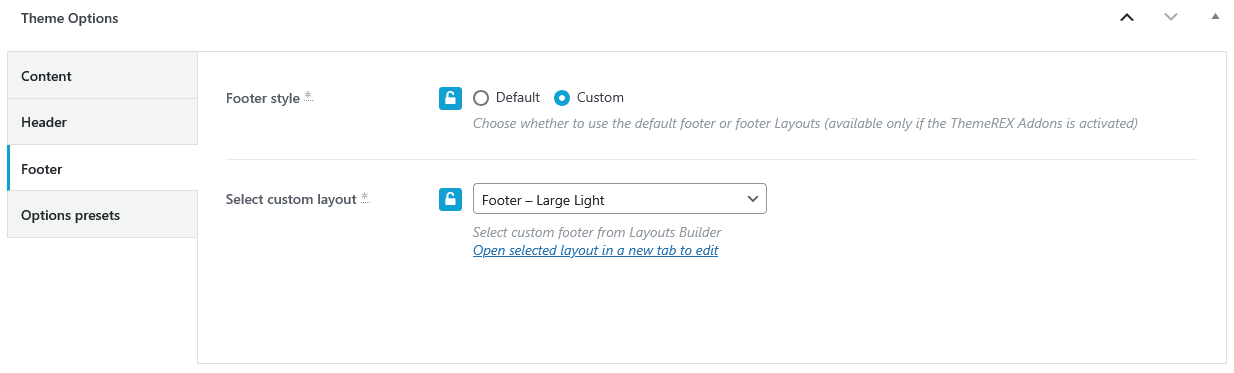Click the Footer style field label

coord(263,98)
